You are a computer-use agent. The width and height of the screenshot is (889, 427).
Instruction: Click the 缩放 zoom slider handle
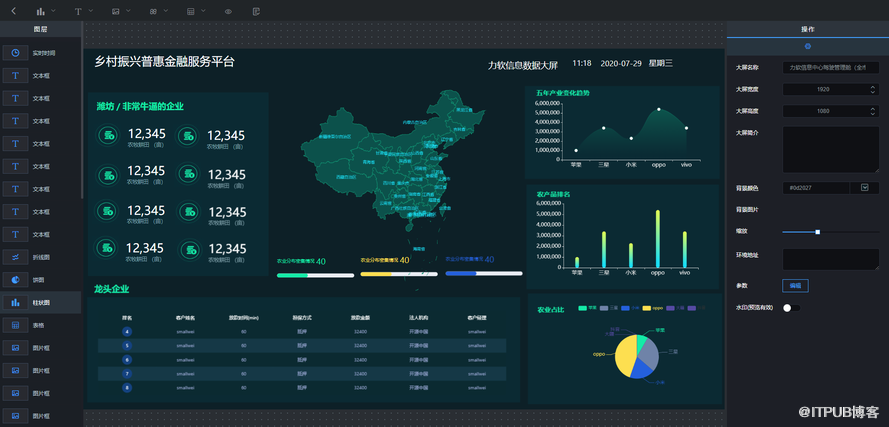tap(818, 232)
